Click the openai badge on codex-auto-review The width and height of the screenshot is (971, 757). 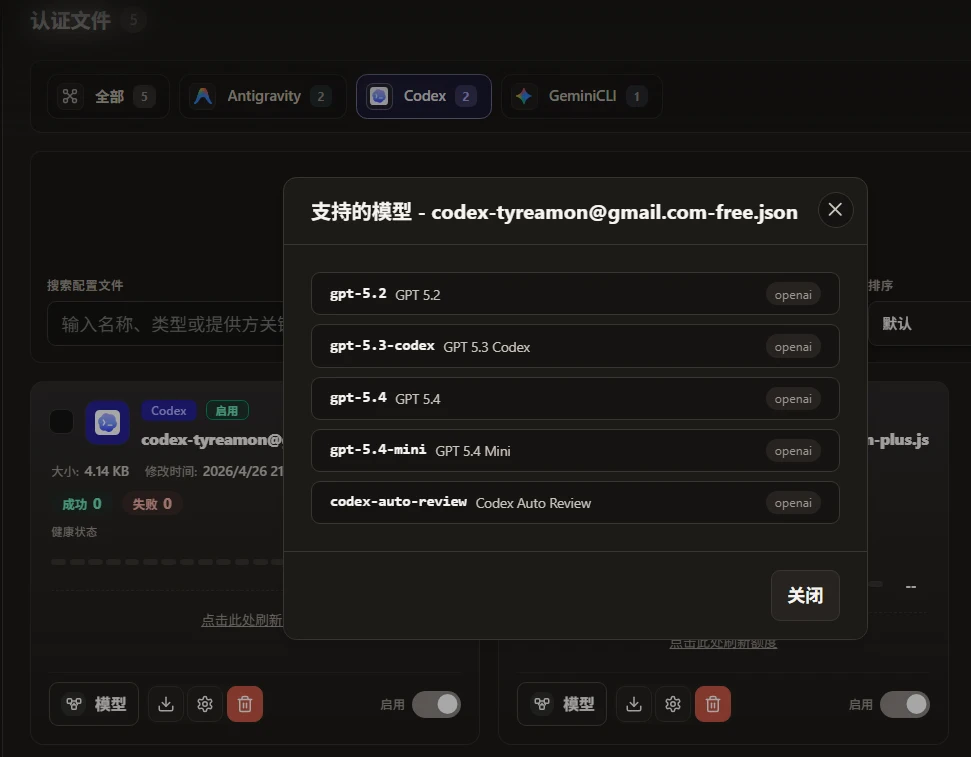[x=793, y=502]
